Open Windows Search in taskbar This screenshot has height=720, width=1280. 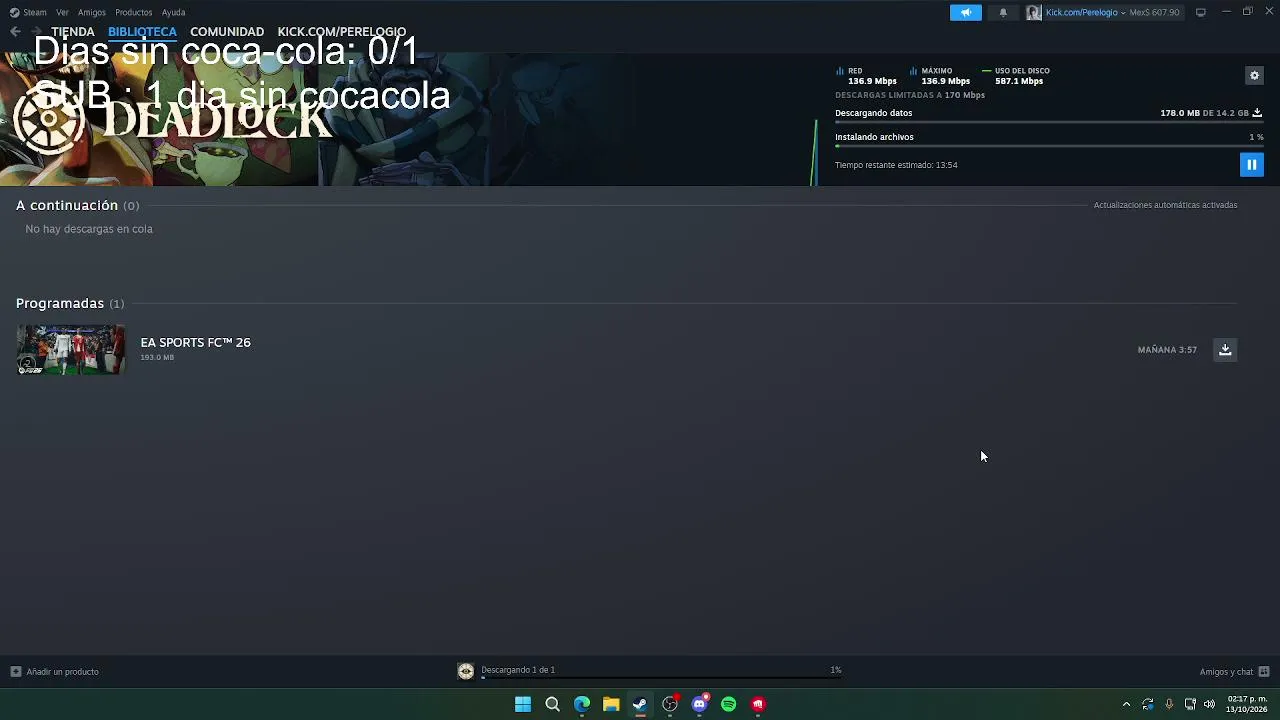click(x=552, y=704)
